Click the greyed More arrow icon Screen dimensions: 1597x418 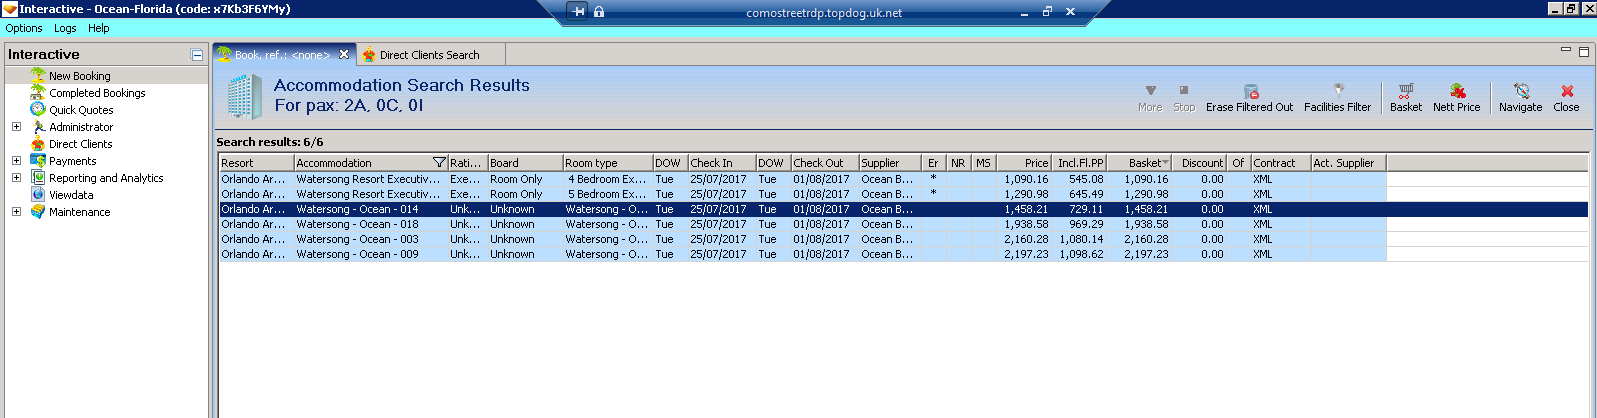[1150, 90]
